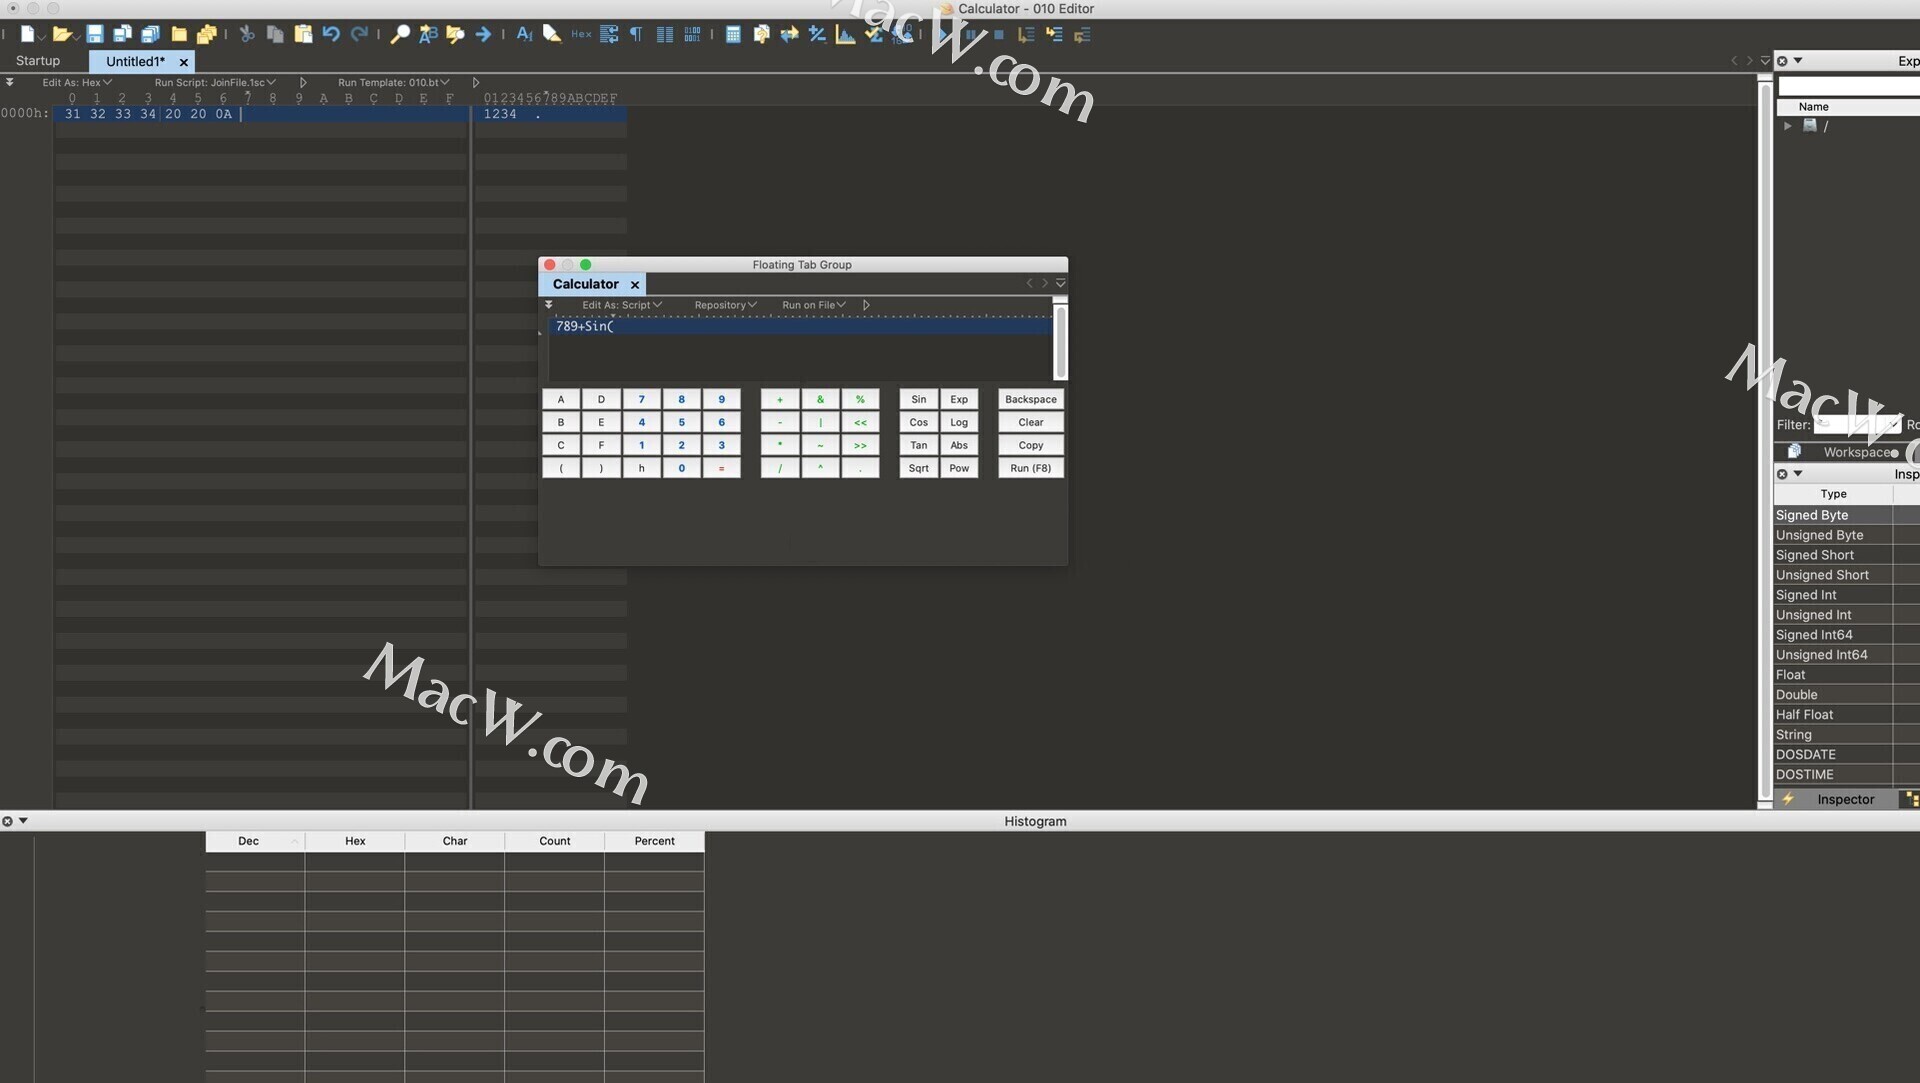Click the Run (F8) button
This screenshot has width=1920, height=1083.
coord(1030,468)
